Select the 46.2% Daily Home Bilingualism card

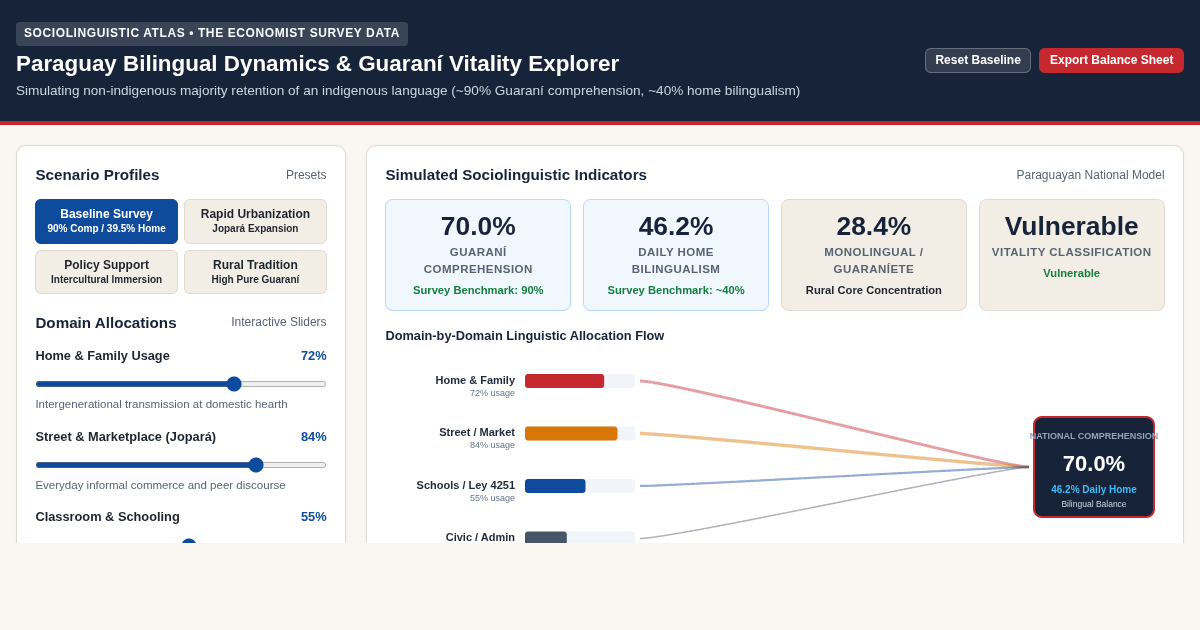676,255
